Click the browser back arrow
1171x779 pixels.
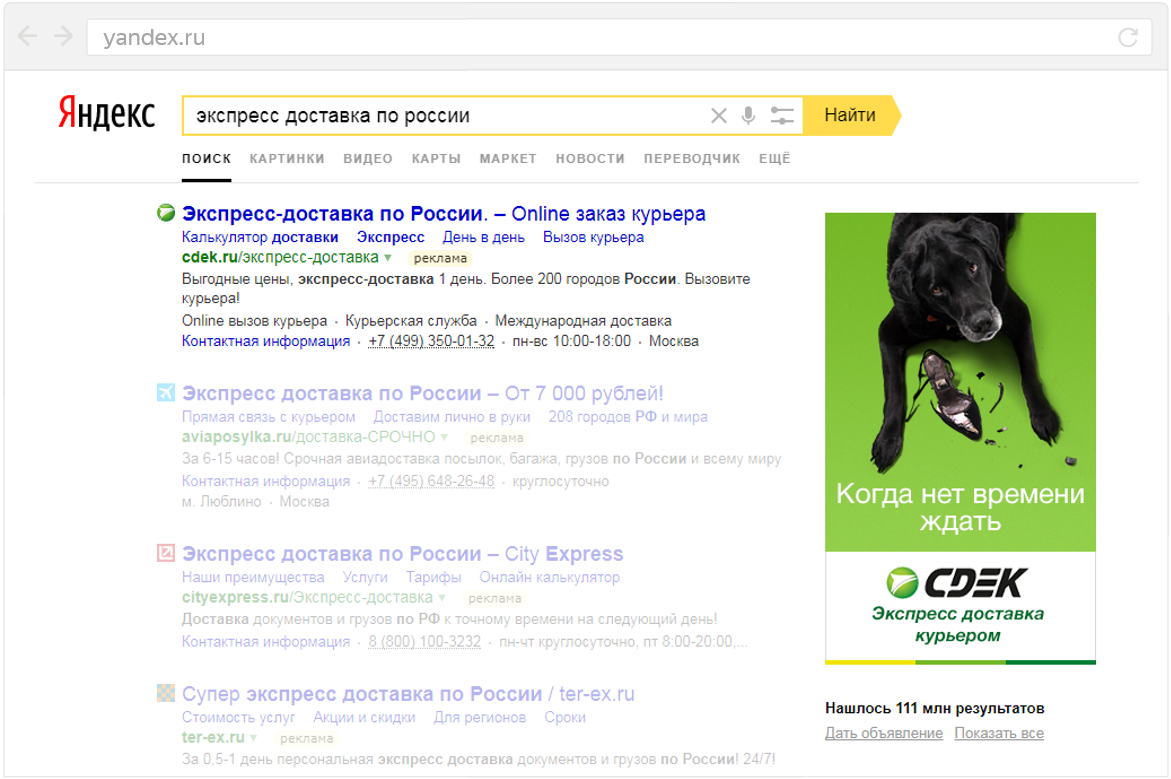click(x=28, y=36)
